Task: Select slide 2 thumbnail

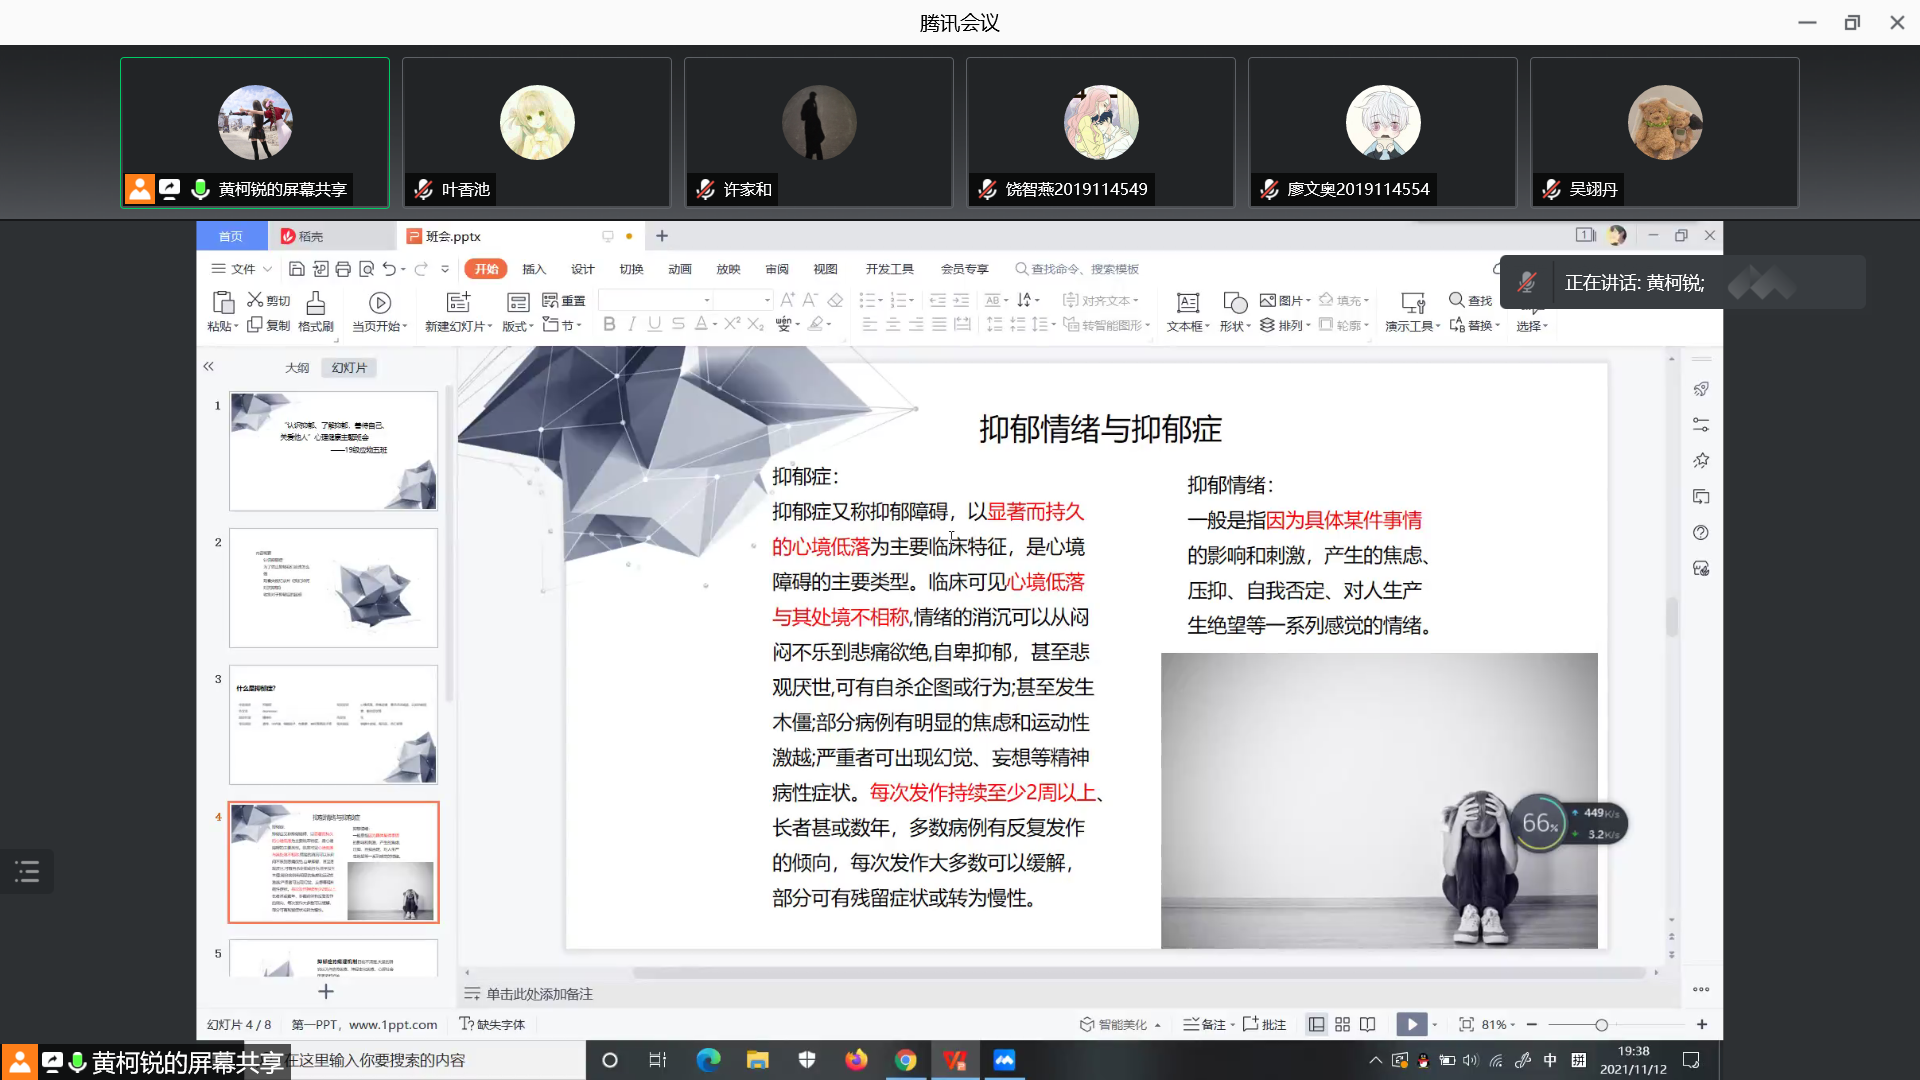Action: [333, 588]
